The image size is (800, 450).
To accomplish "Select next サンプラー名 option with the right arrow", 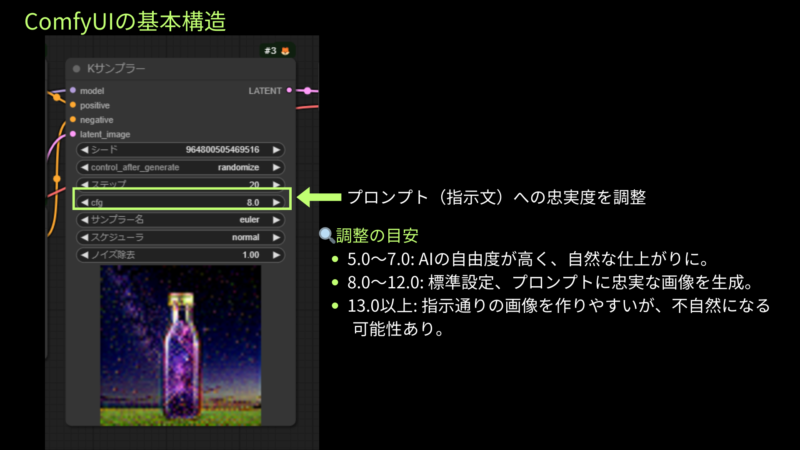I will point(276,219).
